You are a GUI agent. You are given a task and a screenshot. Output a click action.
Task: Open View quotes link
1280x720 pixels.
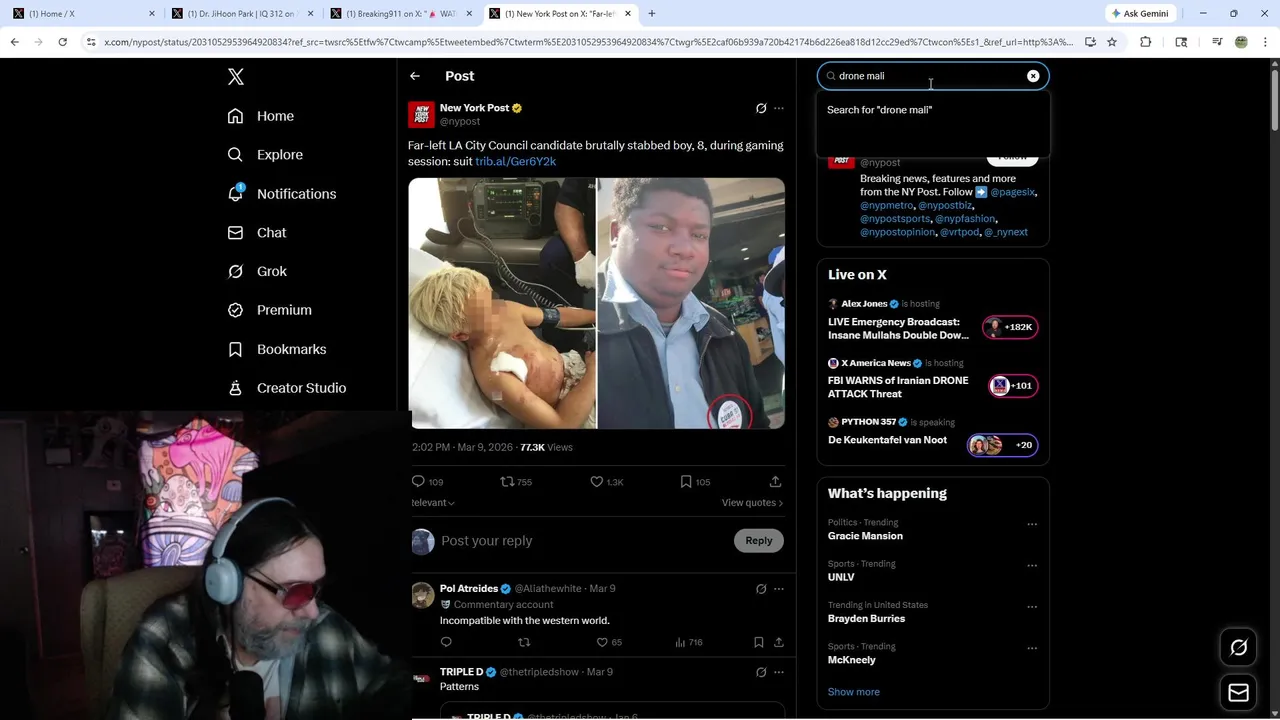pyautogui.click(x=752, y=502)
